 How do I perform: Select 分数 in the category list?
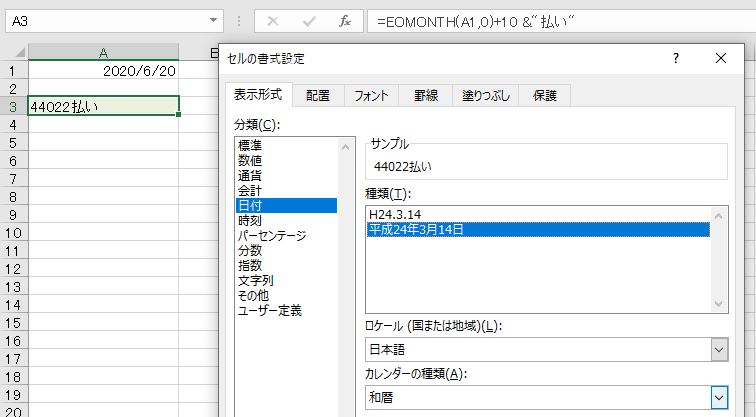tap(286, 250)
